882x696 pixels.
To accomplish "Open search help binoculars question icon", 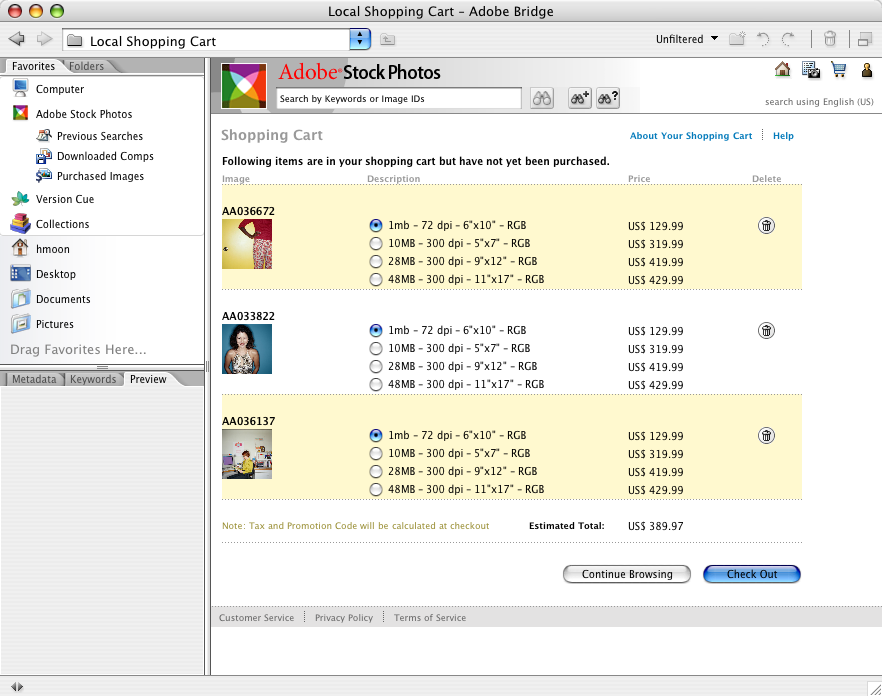I will click(608, 98).
